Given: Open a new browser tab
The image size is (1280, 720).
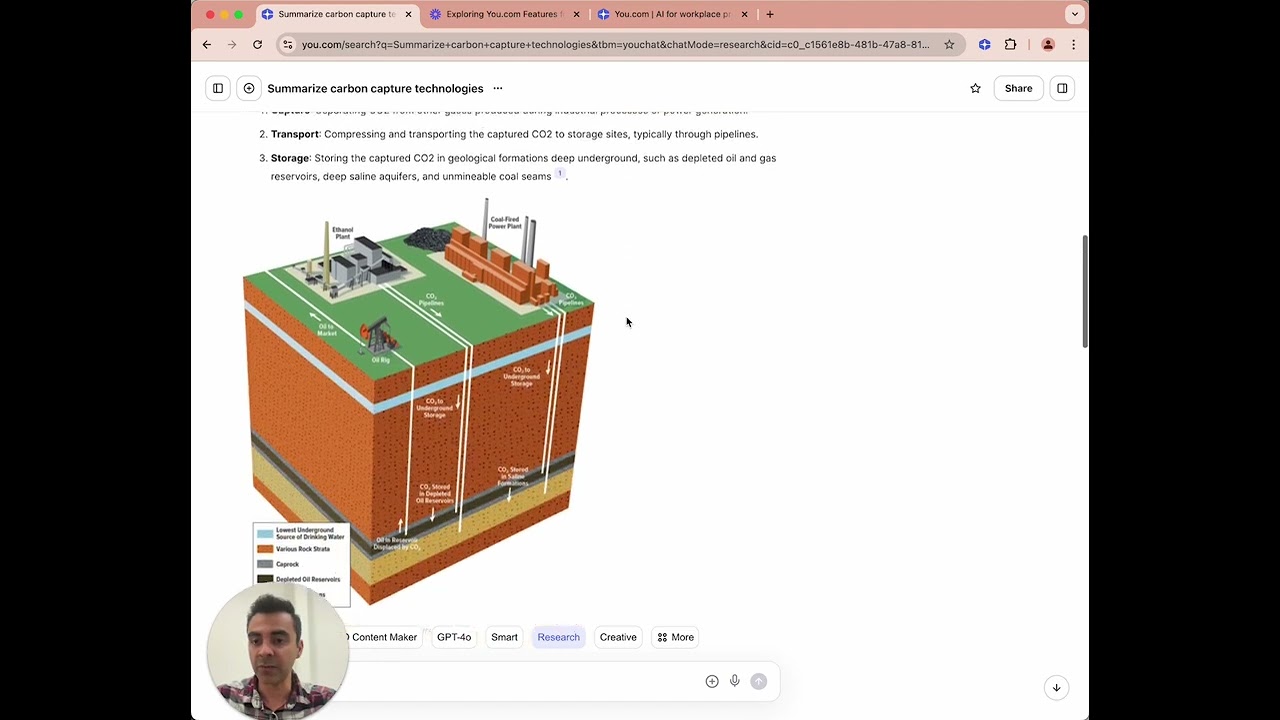Looking at the screenshot, I should tap(770, 14).
